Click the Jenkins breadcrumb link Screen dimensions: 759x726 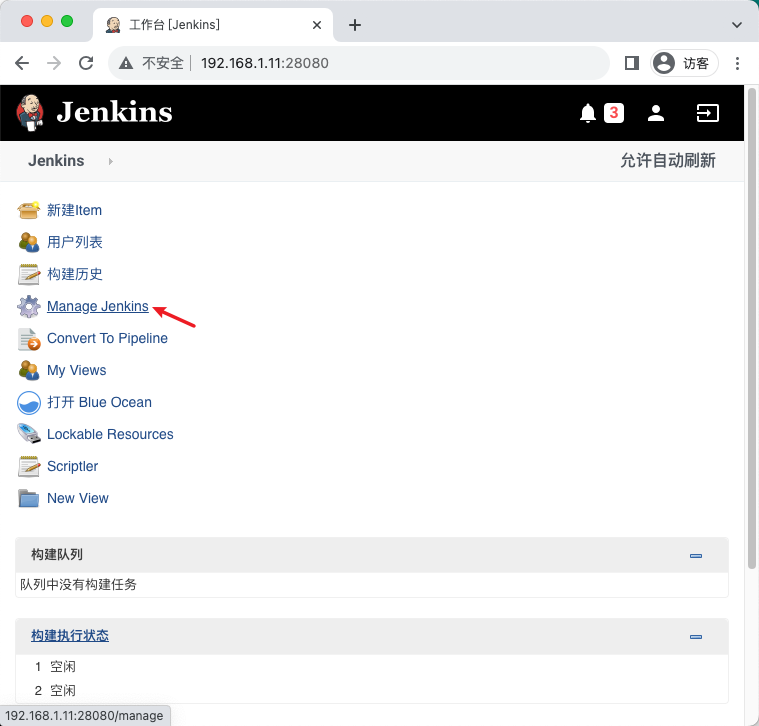pyautogui.click(x=56, y=161)
